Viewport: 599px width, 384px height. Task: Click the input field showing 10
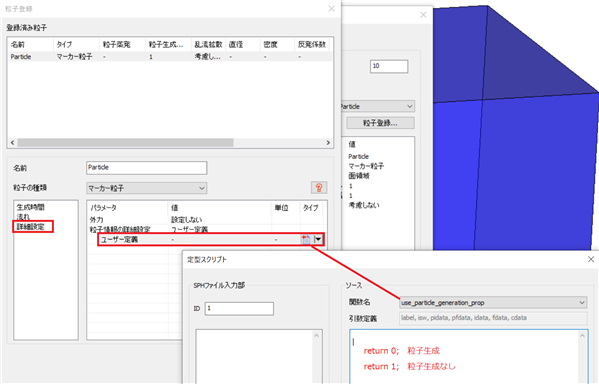coord(389,66)
